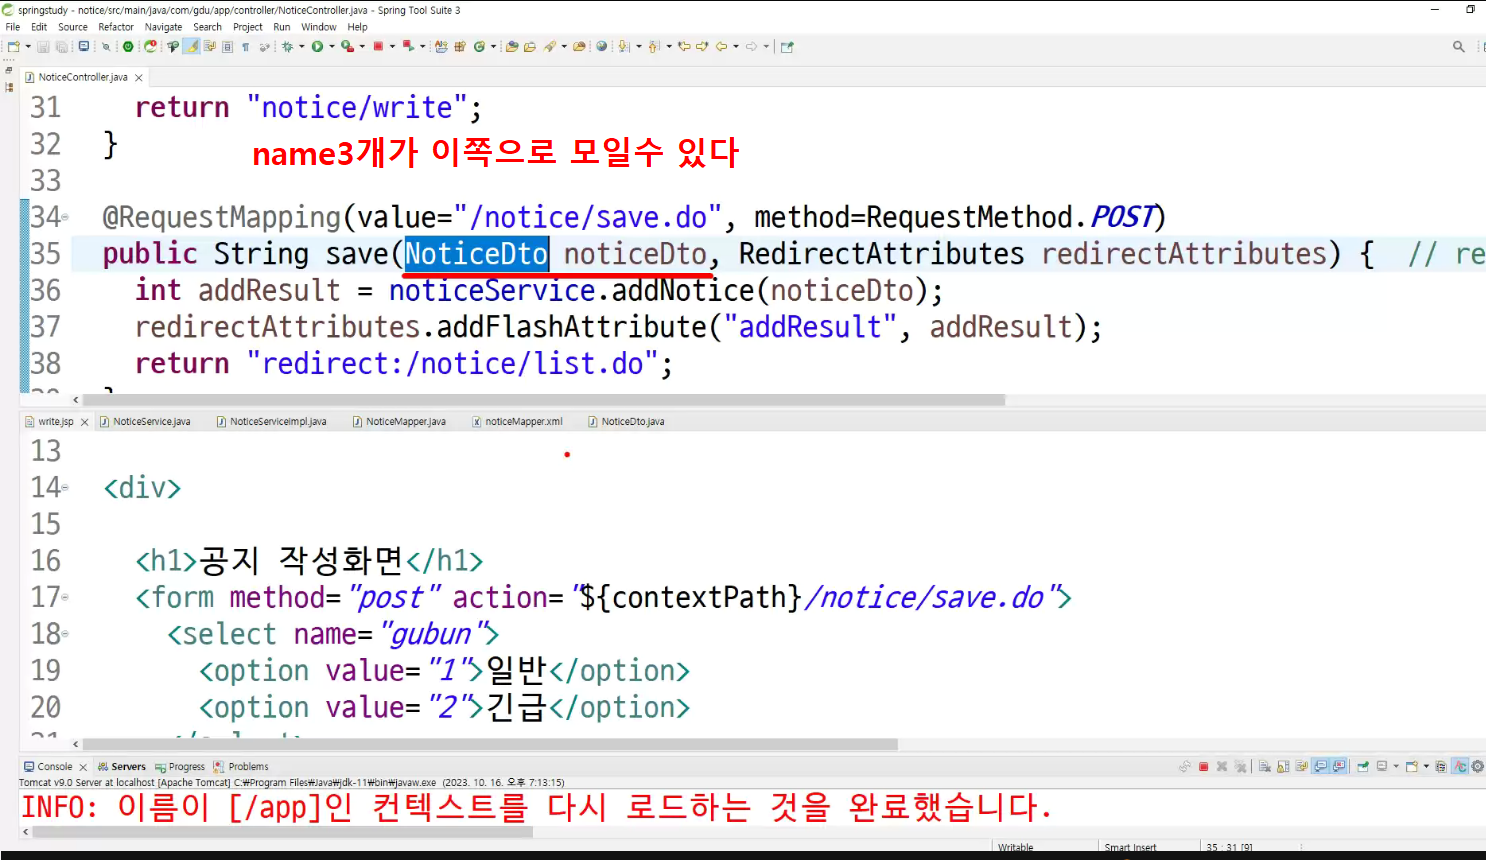
Task: Toggle Show Whitespace Characters pilcrow icon
Action: pyautogui.click(x=245, y=46)
